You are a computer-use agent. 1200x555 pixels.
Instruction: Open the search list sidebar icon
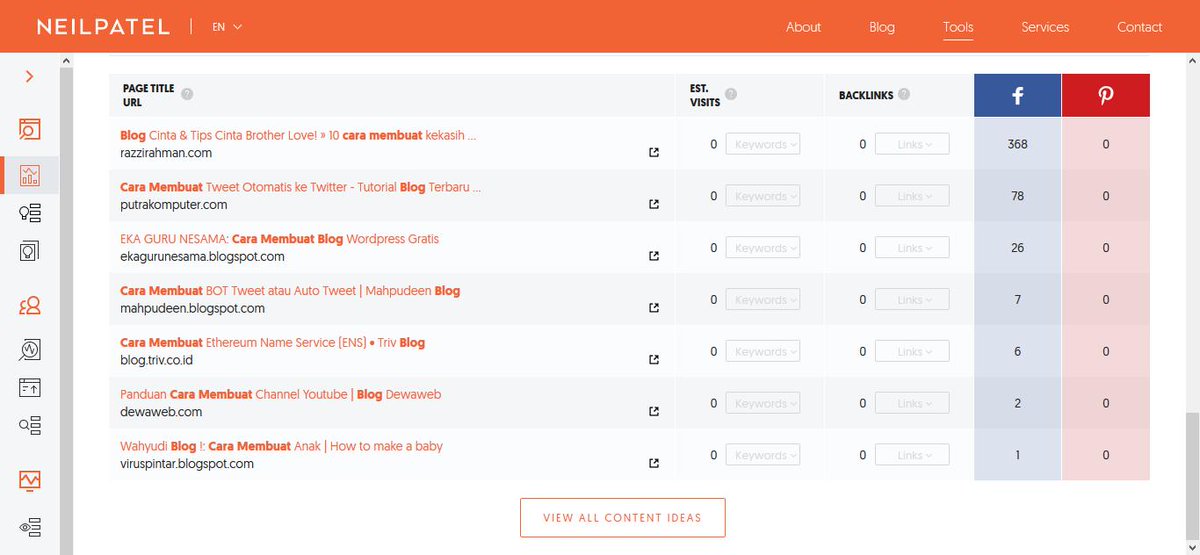[x=30, y=425]
